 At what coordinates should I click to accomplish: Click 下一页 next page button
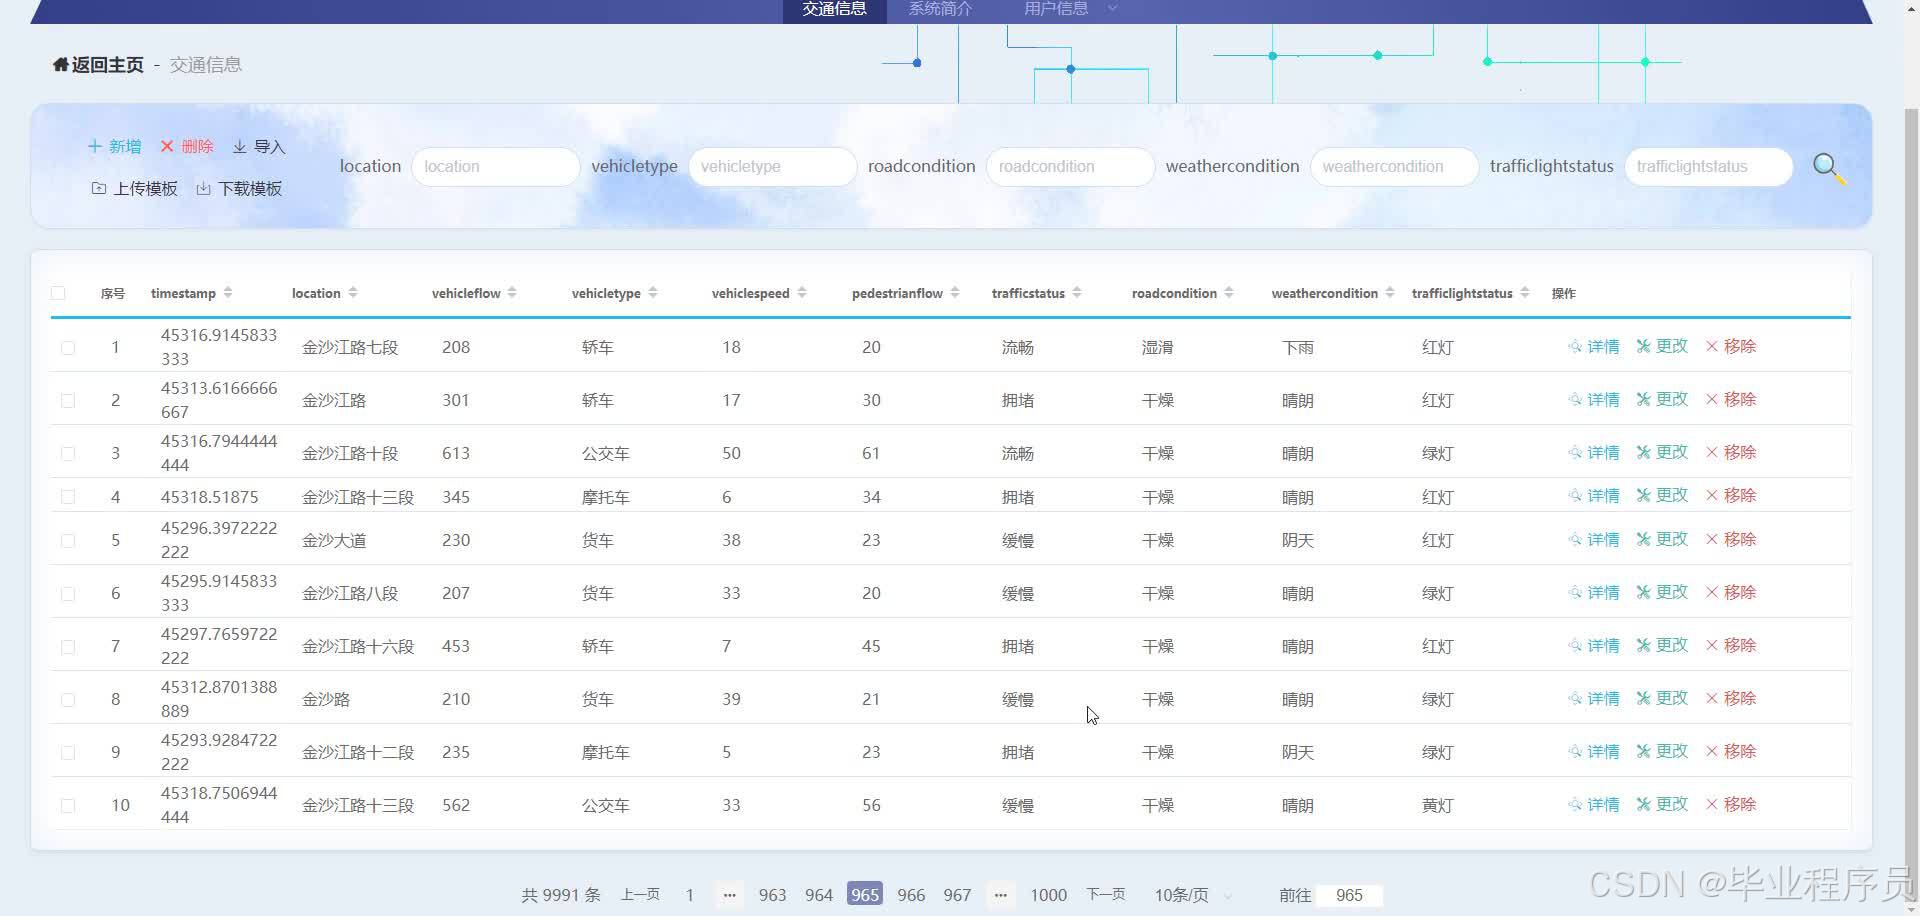(x=1106, y=895)
